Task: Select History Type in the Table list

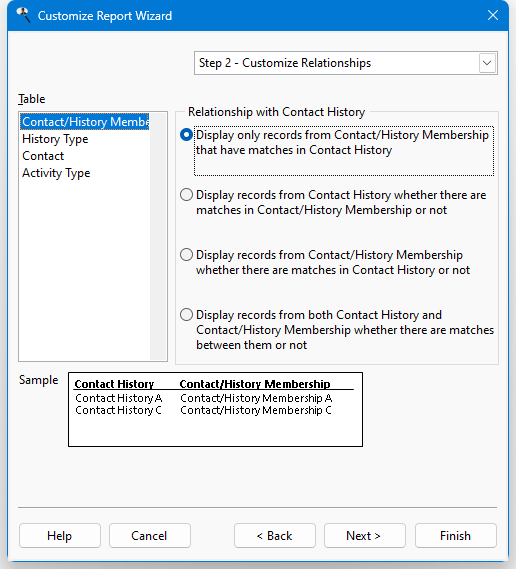Action: click(55, 139)
